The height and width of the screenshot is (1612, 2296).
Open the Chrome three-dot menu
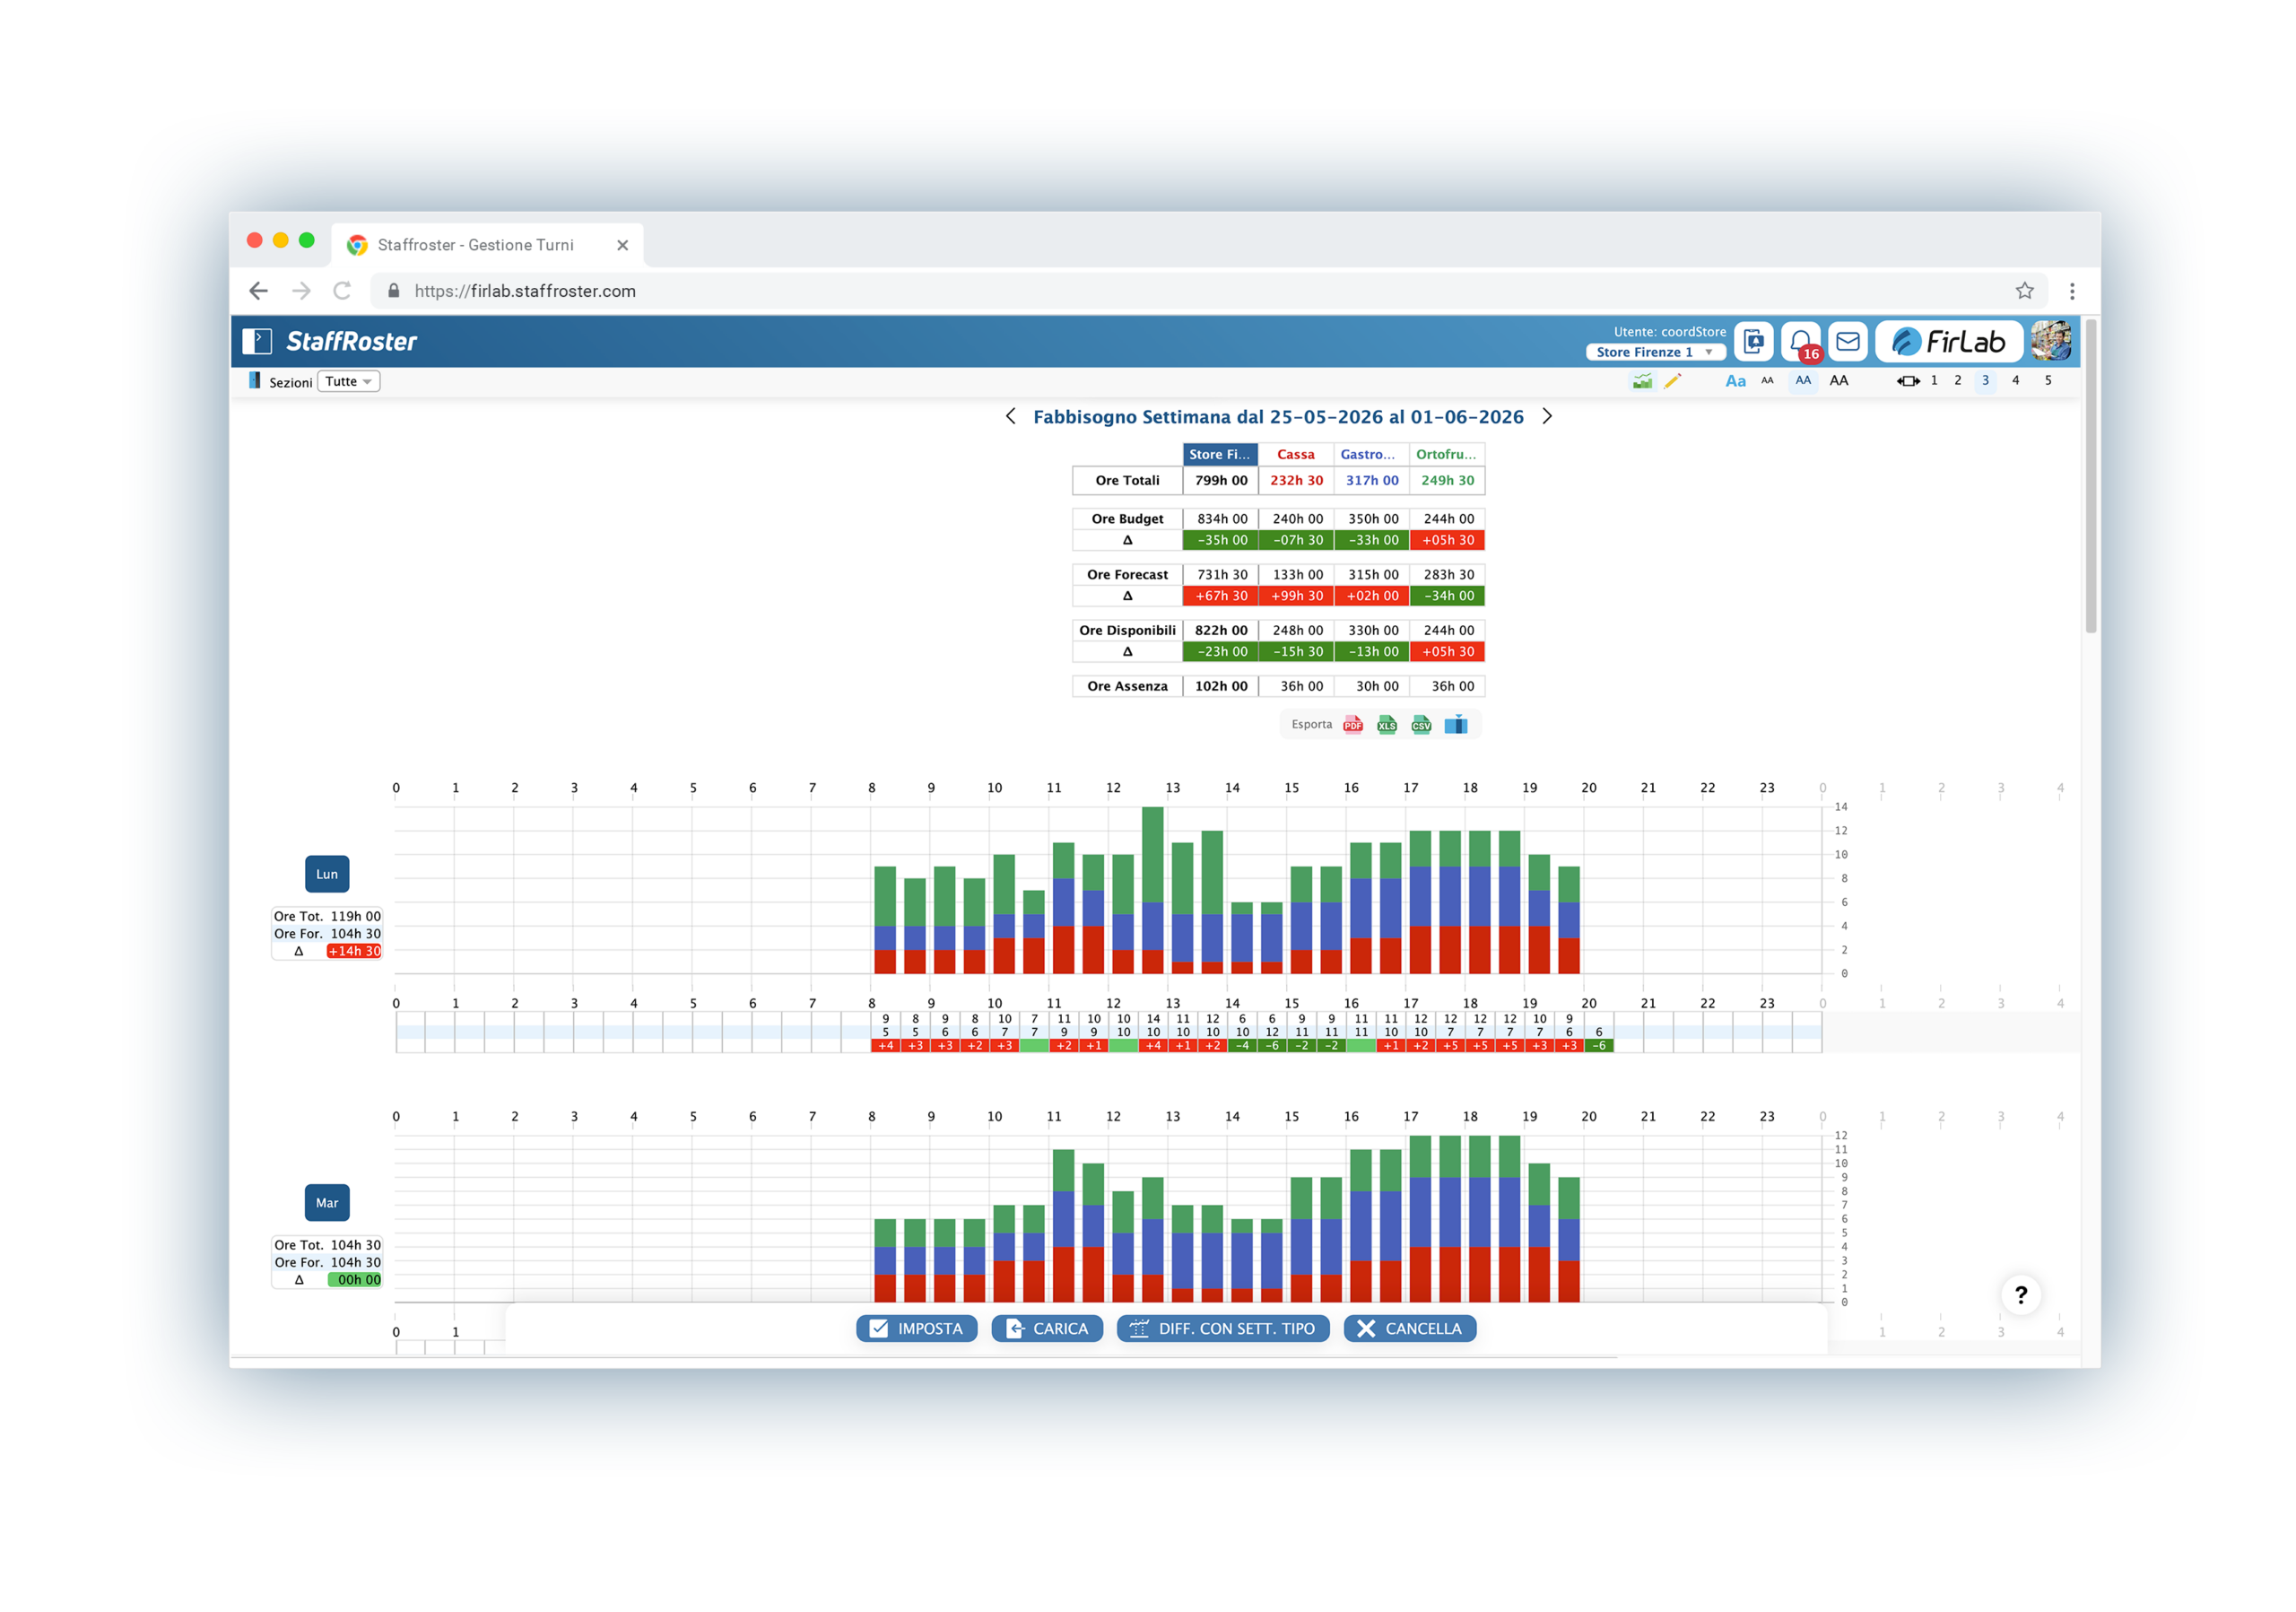click(x=2072, y=291)
